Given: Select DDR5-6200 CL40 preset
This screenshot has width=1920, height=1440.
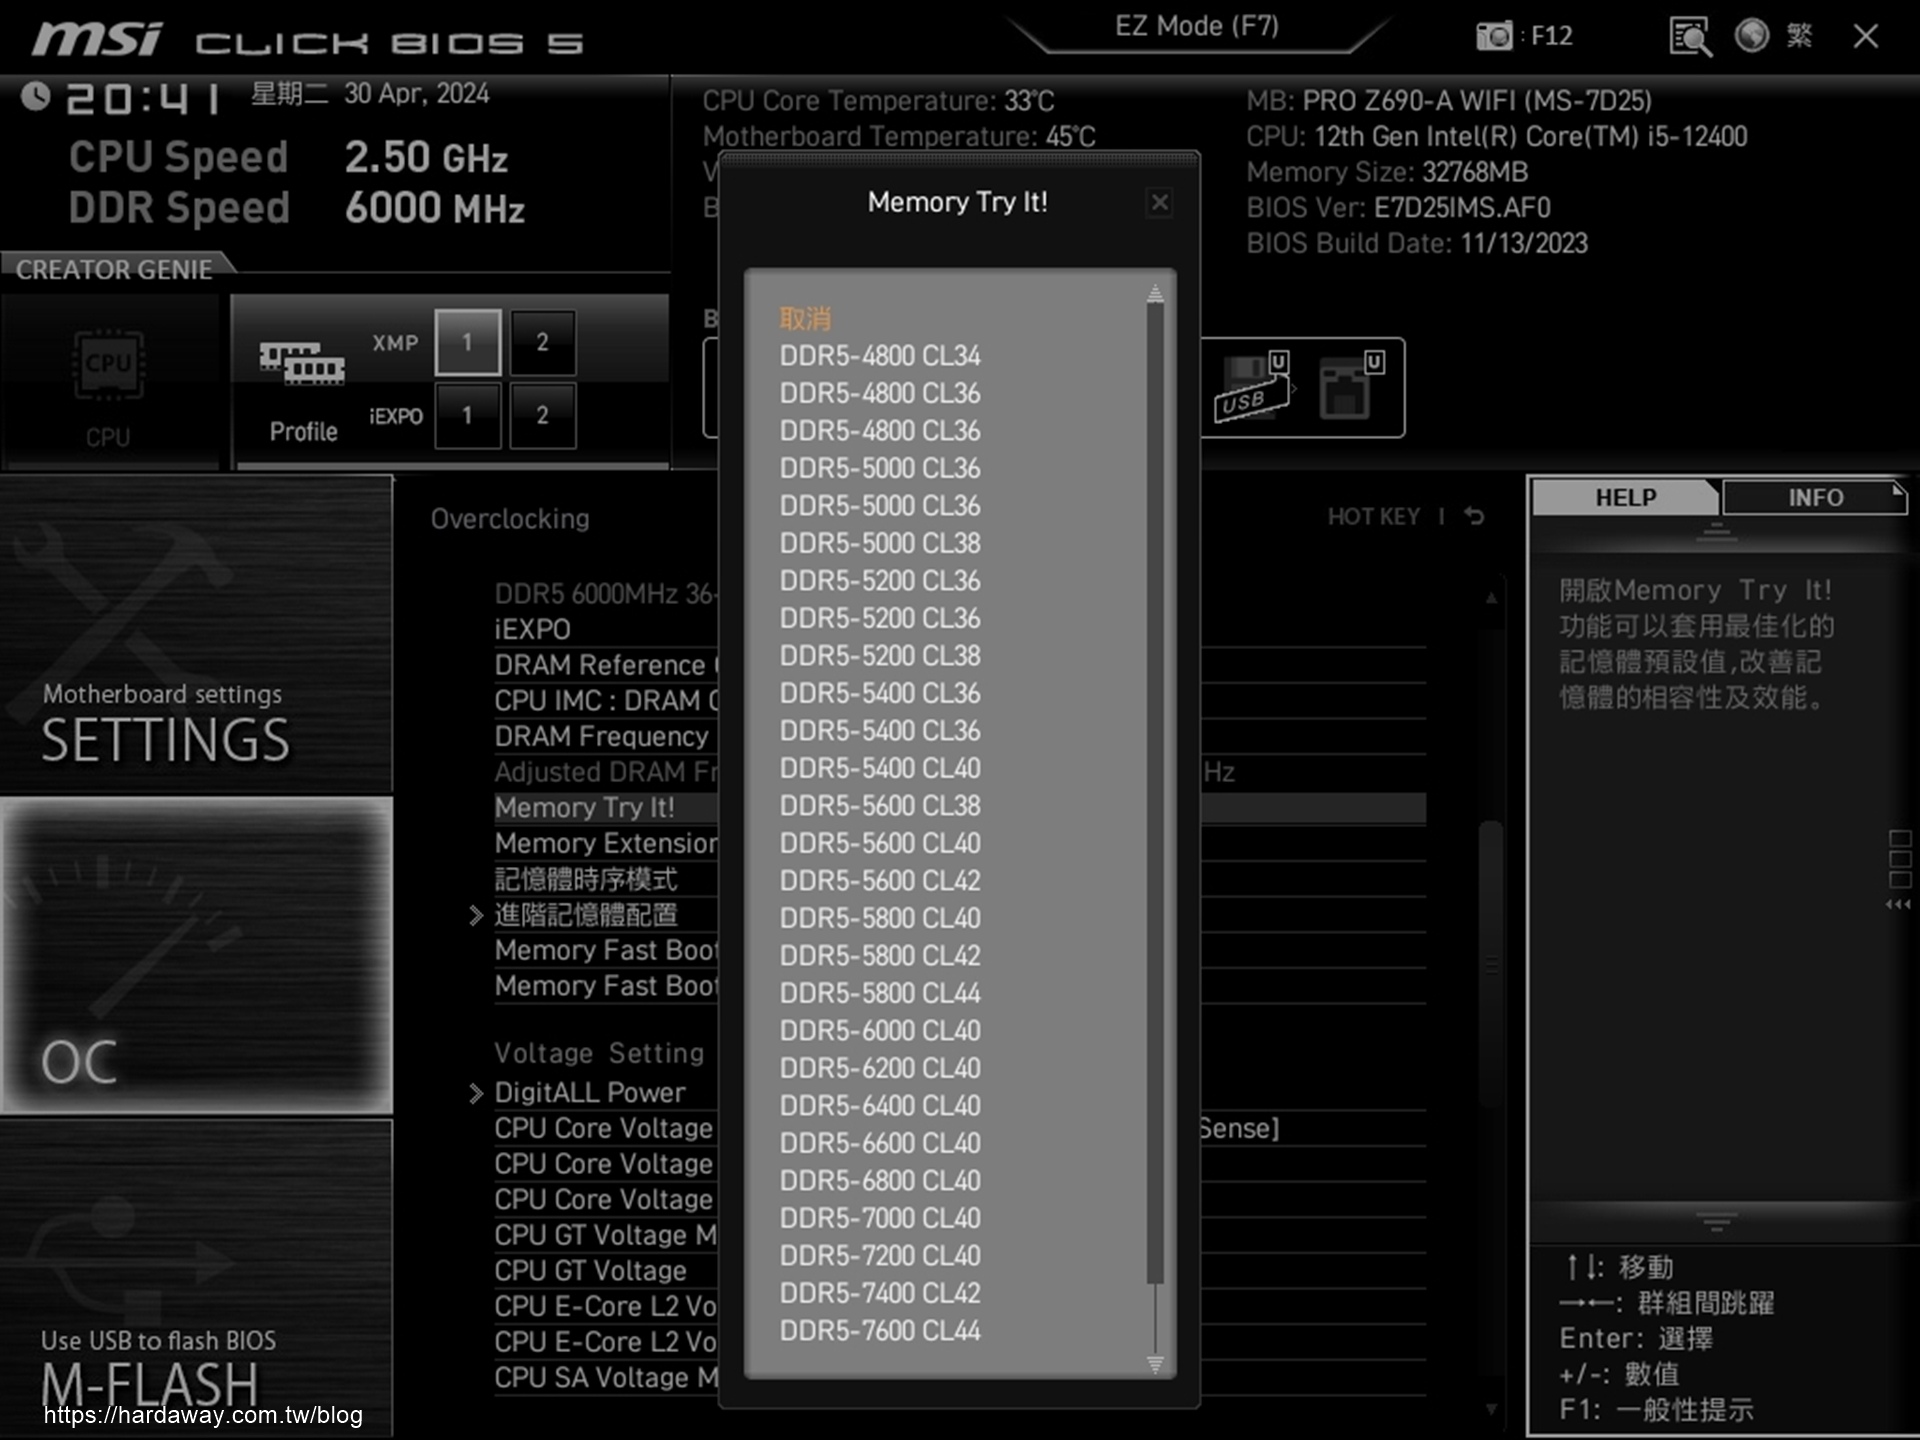Looking at the screenshot, I should tap(880, 1068).
